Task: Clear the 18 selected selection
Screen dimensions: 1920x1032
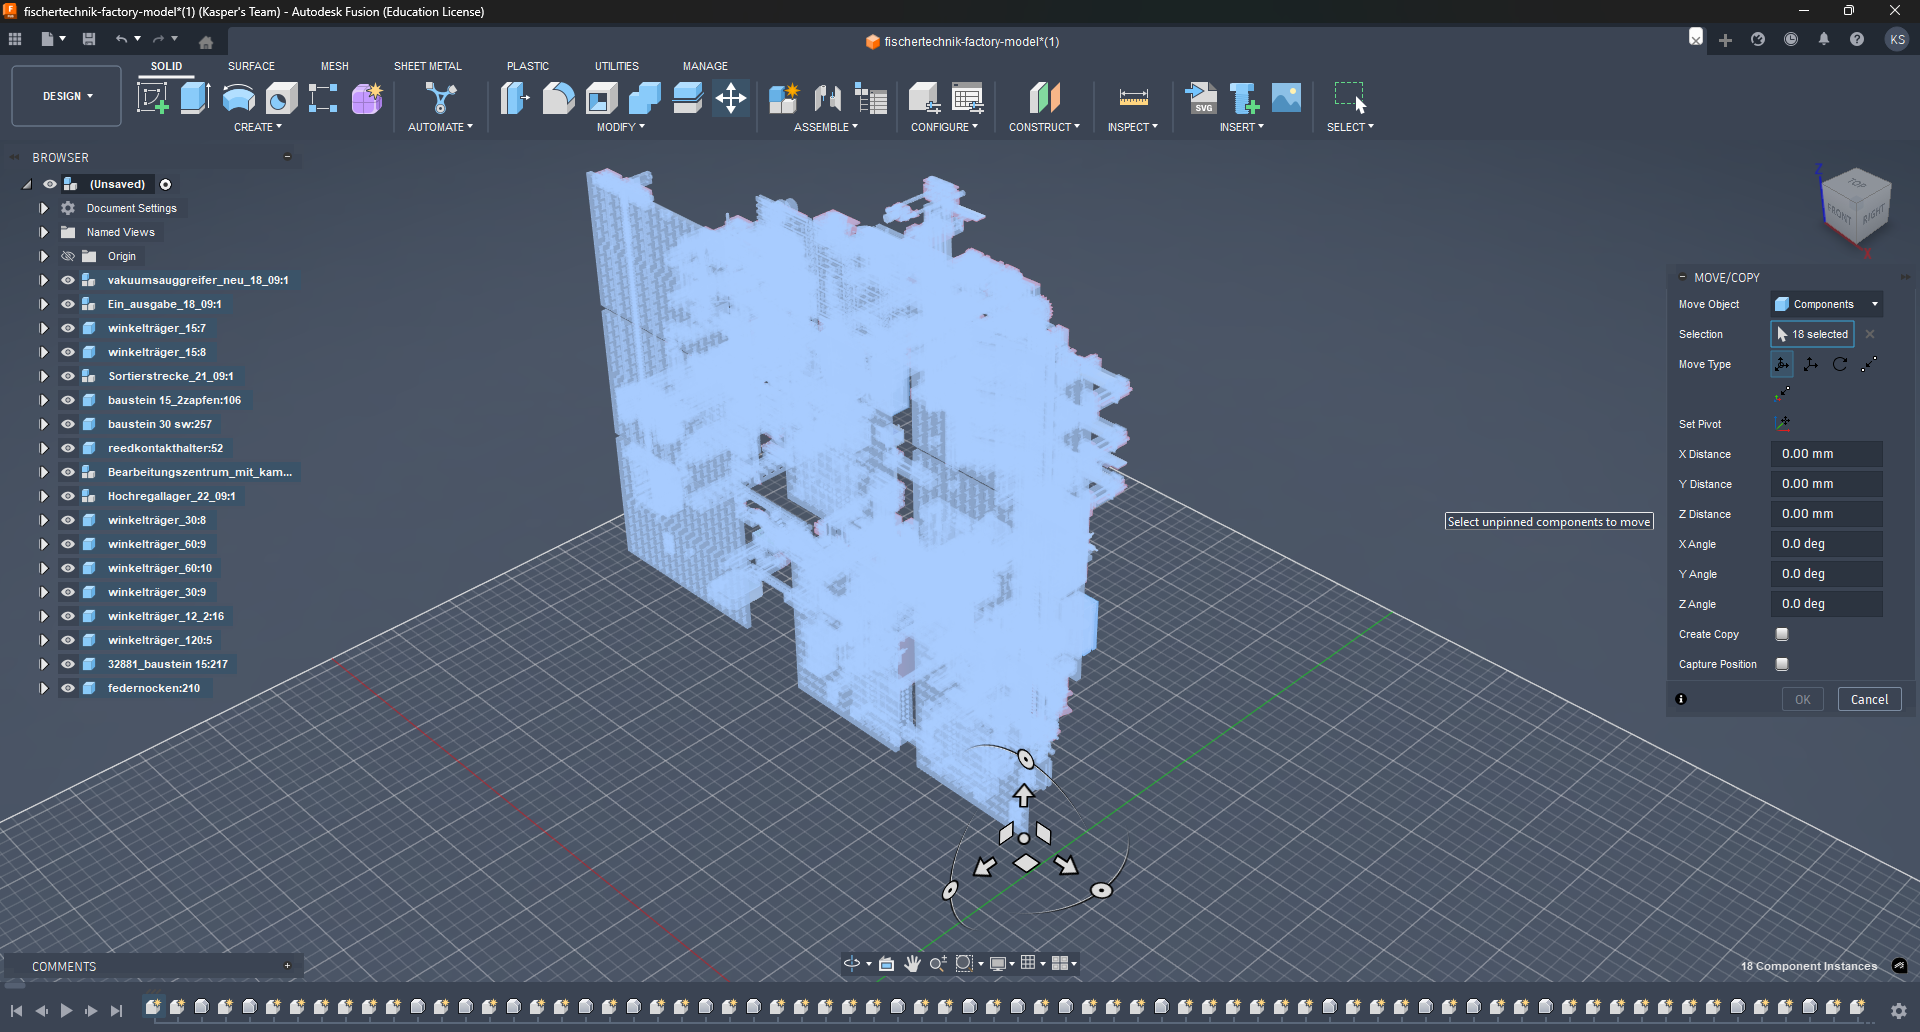Action: [x=1870, y=334]
